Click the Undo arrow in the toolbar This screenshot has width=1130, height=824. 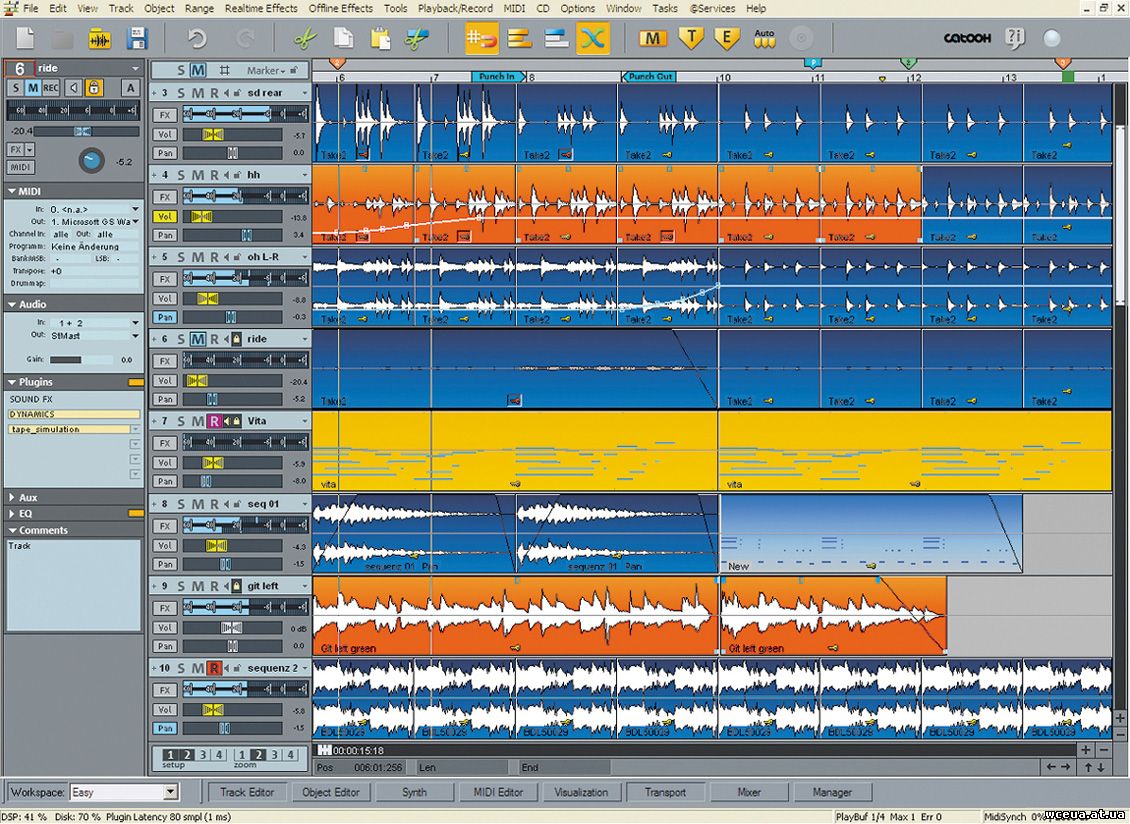pos(197,39)
